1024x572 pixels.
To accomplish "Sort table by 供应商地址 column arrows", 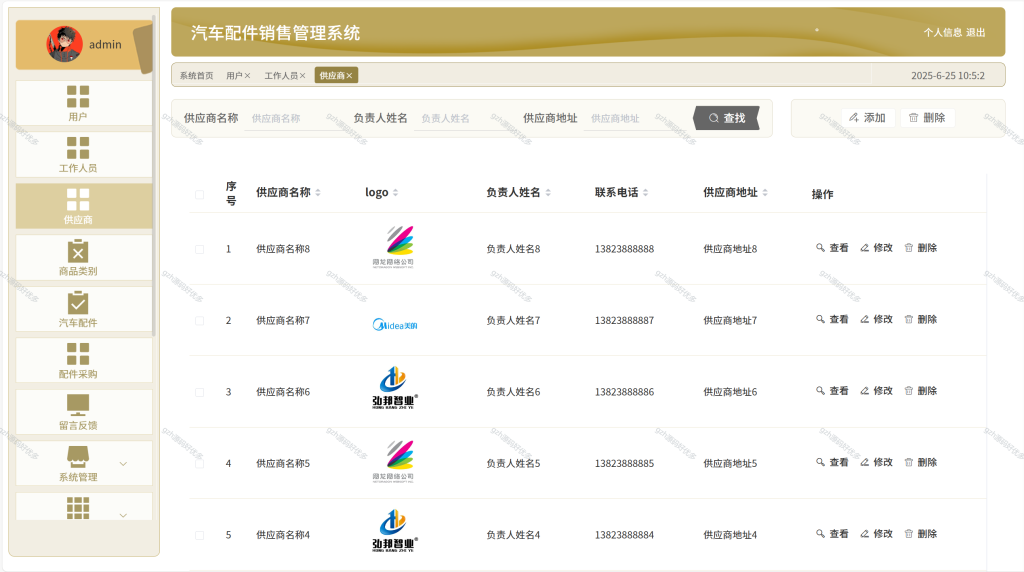I will point(765,193).
